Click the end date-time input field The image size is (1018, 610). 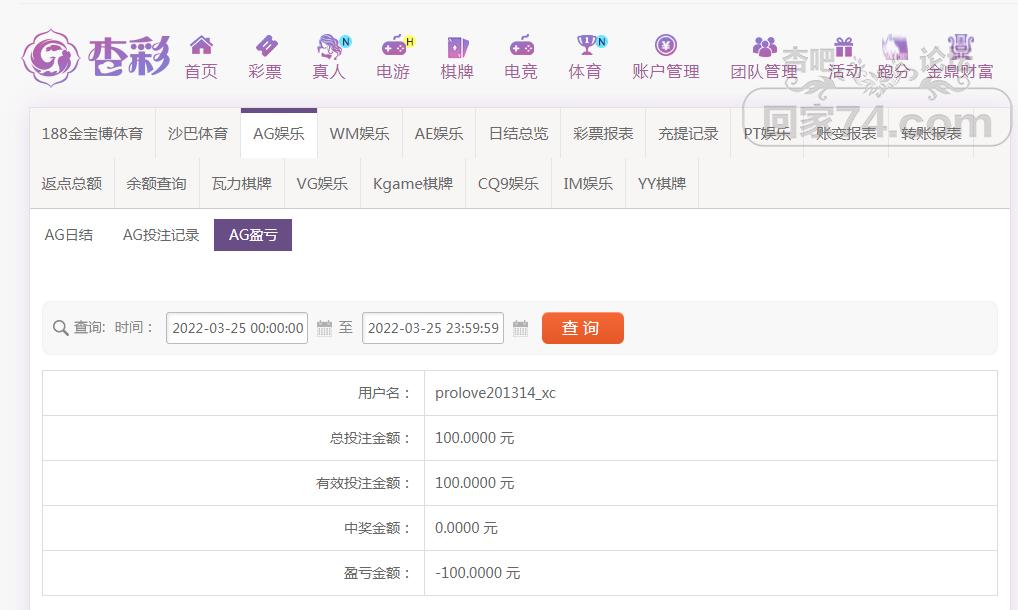coord(433,328)
